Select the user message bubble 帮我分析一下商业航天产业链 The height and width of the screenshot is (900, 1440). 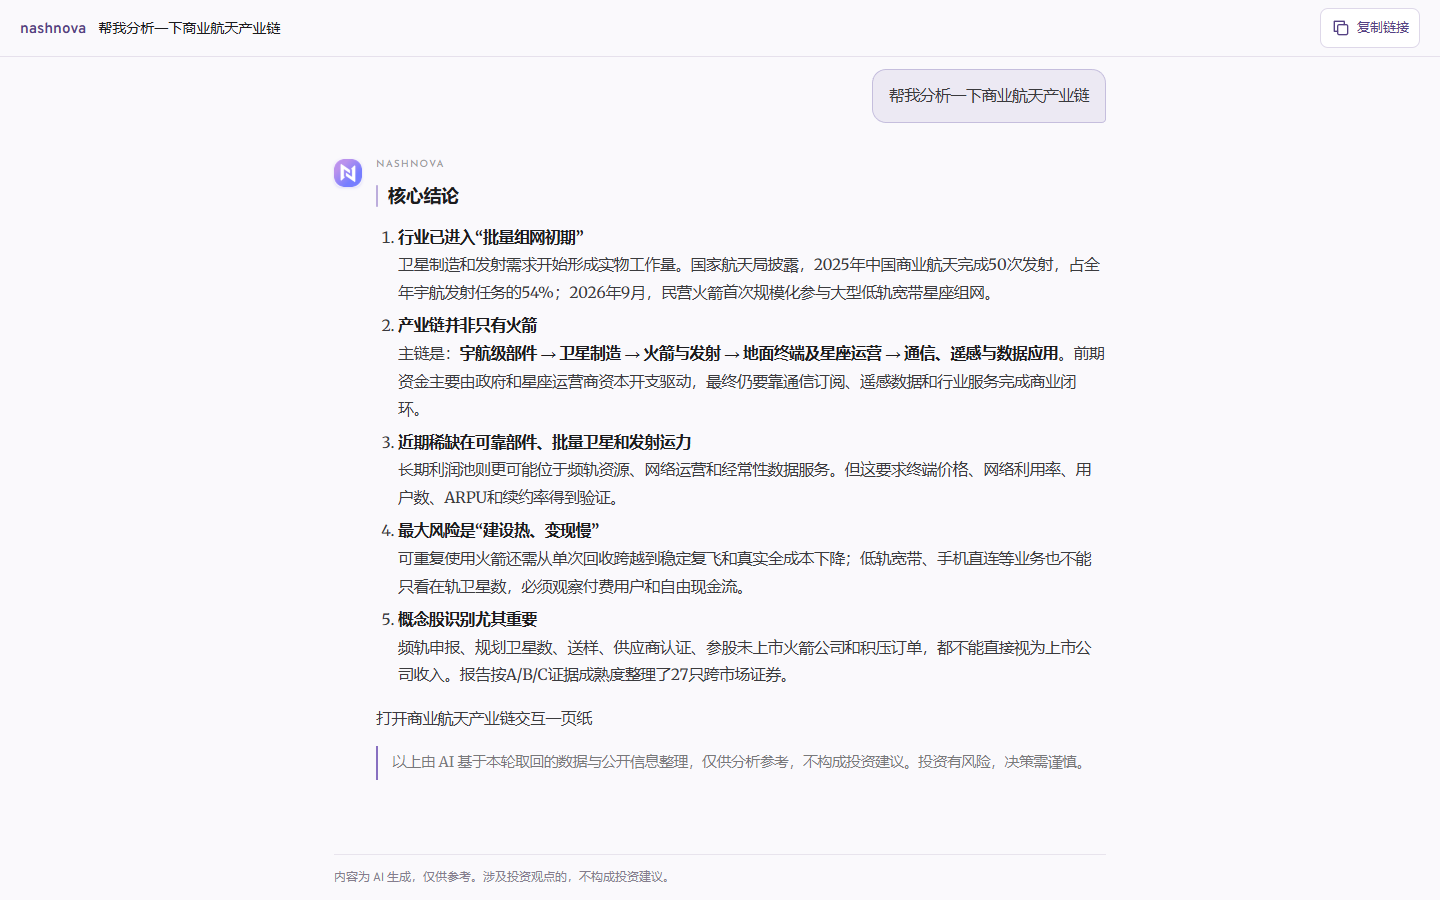tap(989, 96)
